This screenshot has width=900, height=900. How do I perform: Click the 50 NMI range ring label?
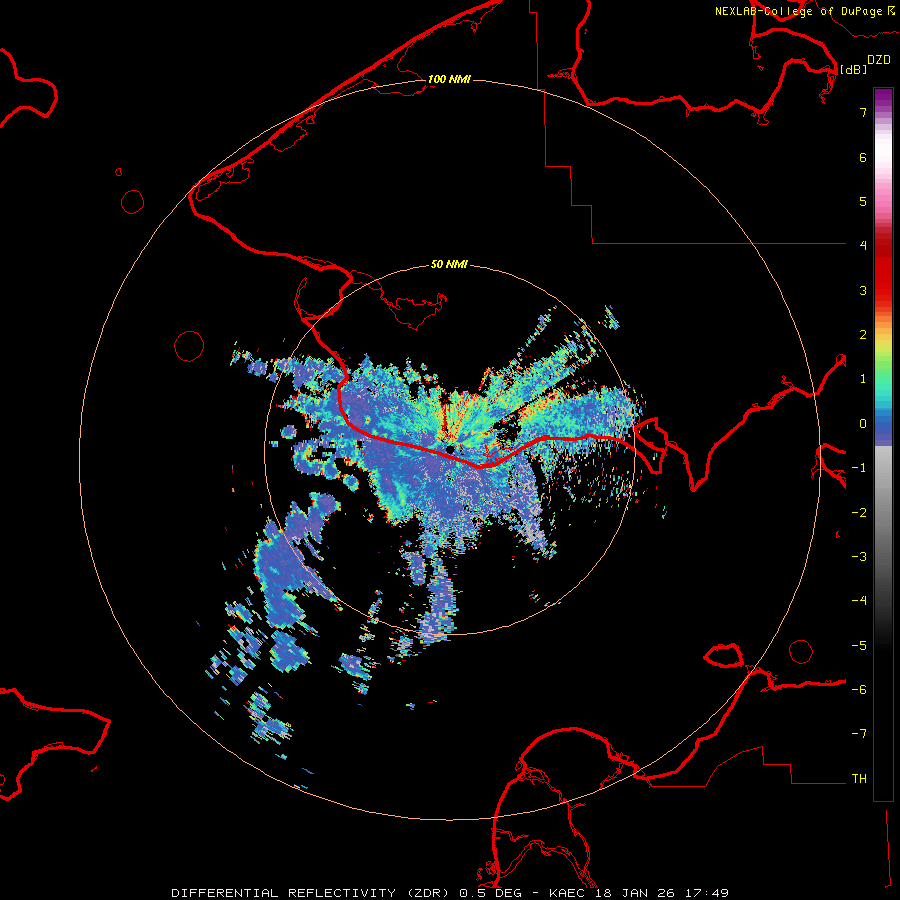click(449, 265)
